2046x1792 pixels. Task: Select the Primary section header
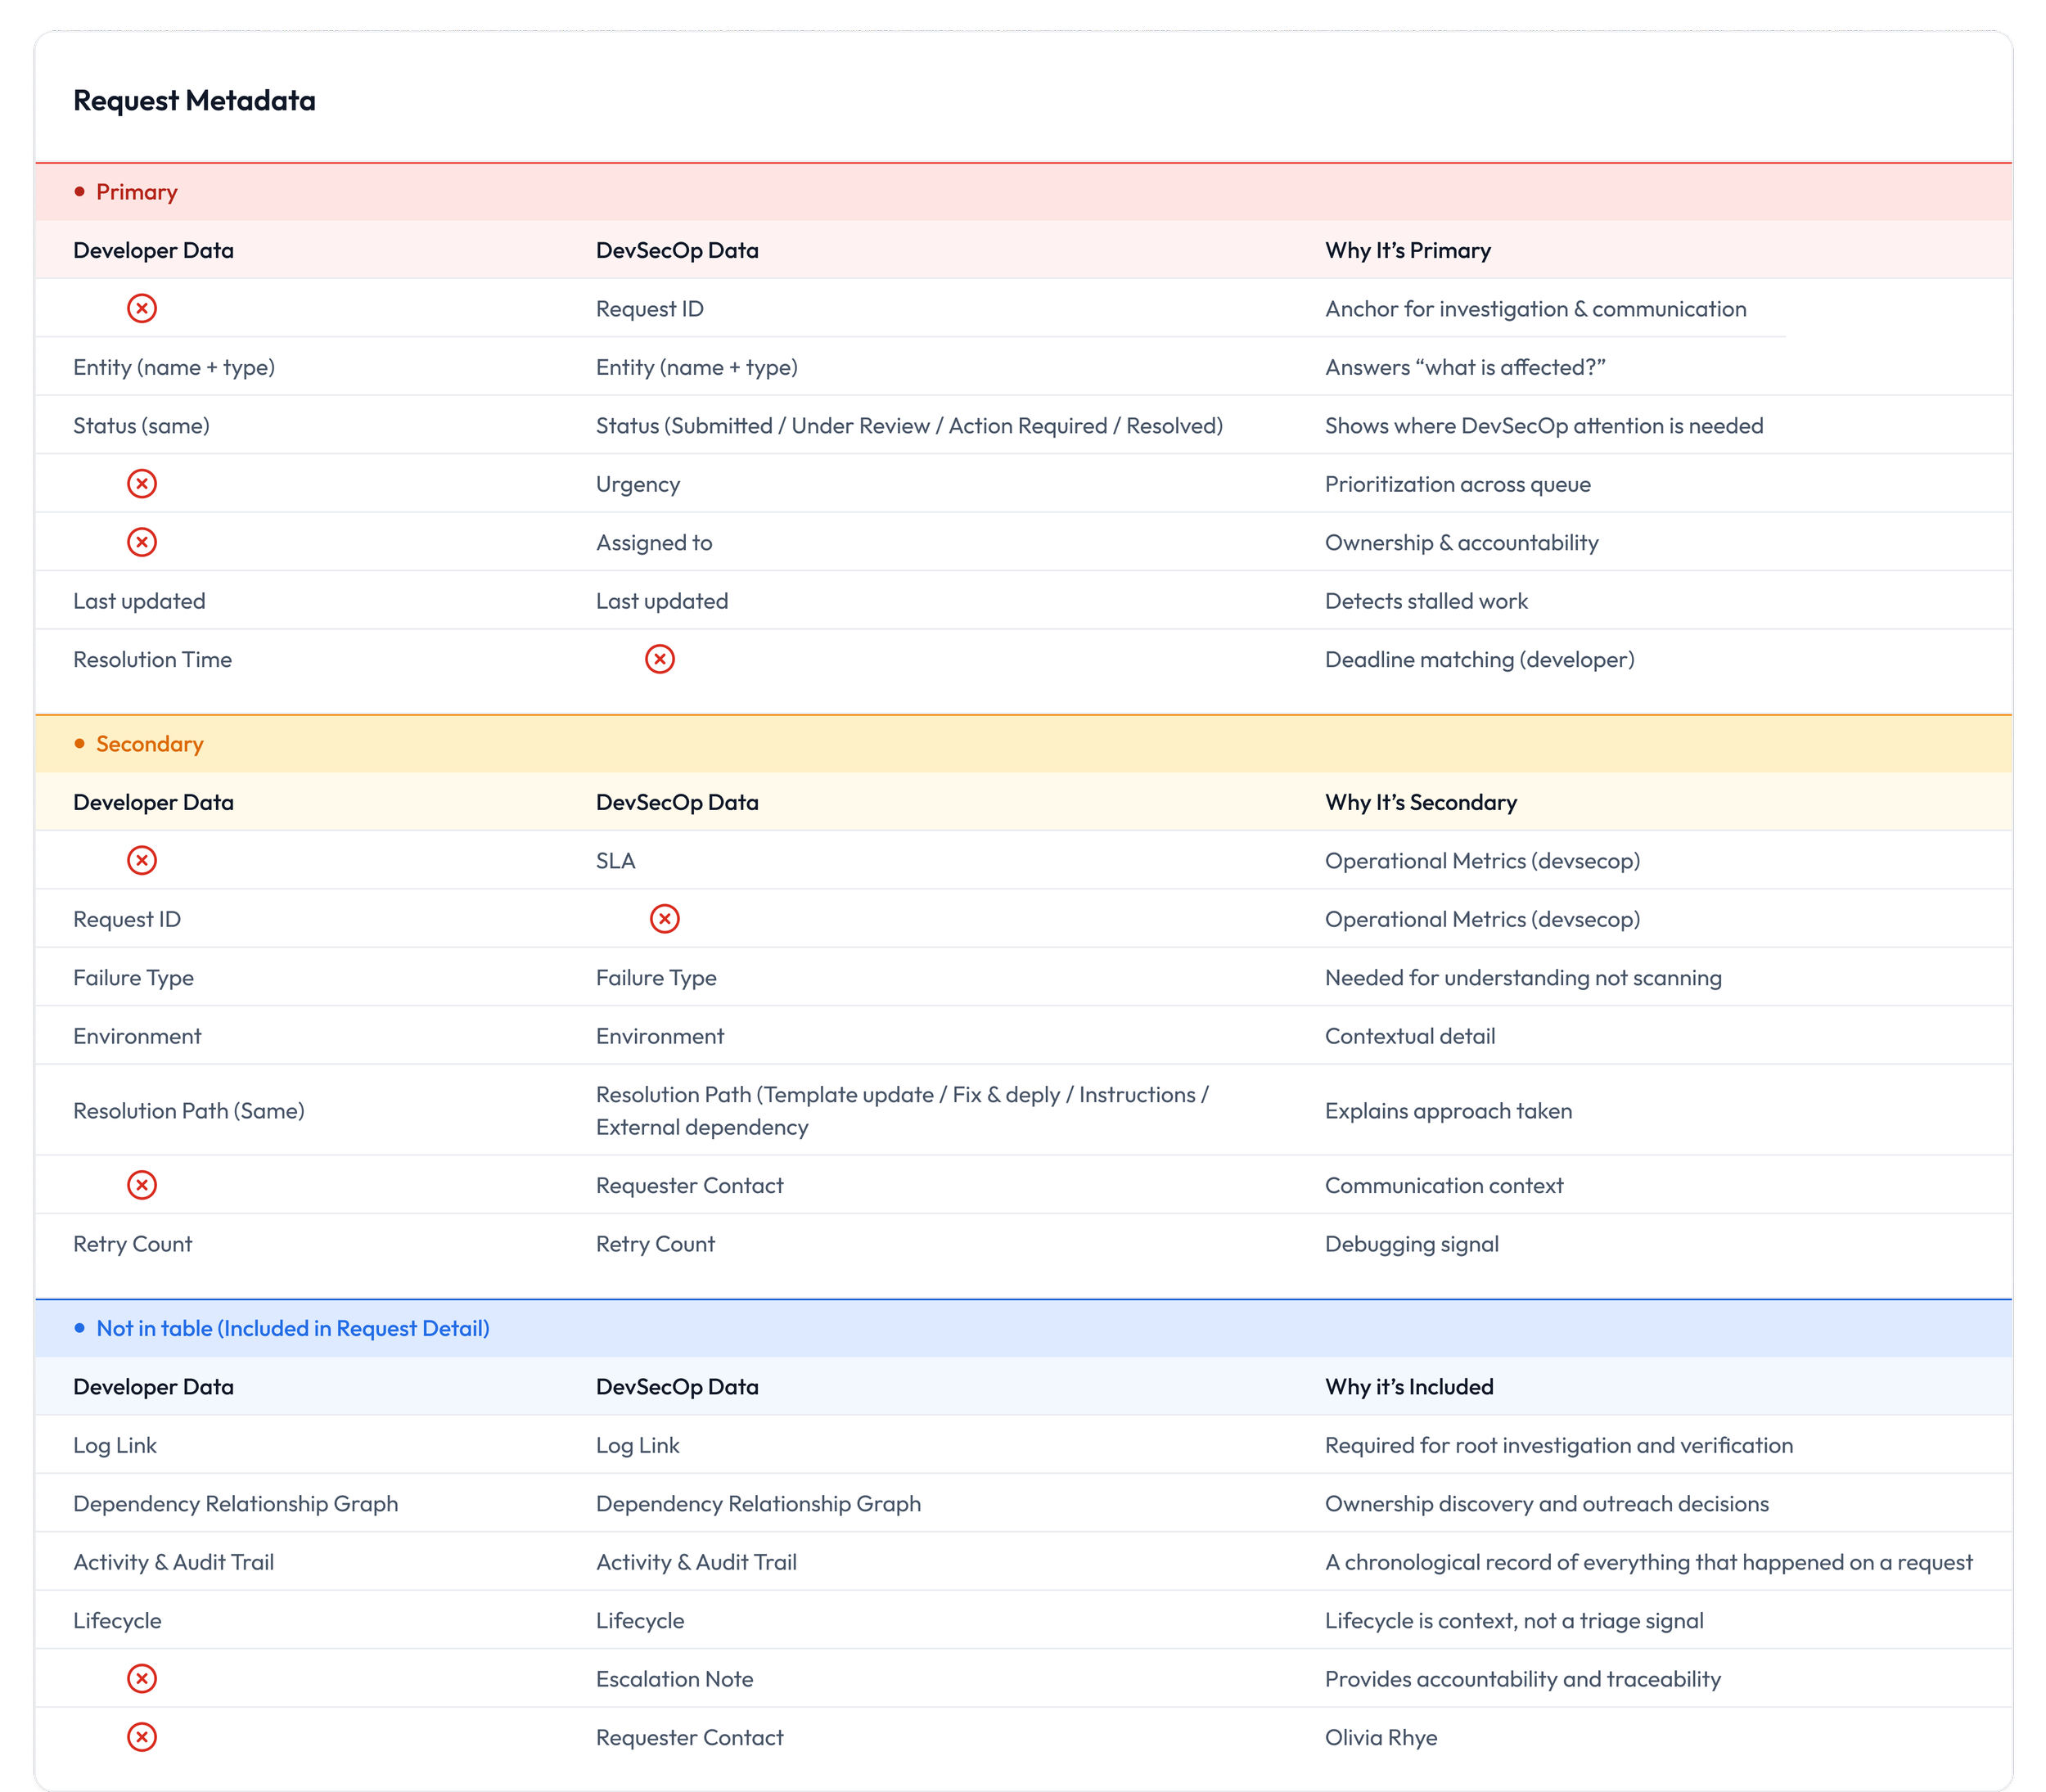click(x=137, y=192)
